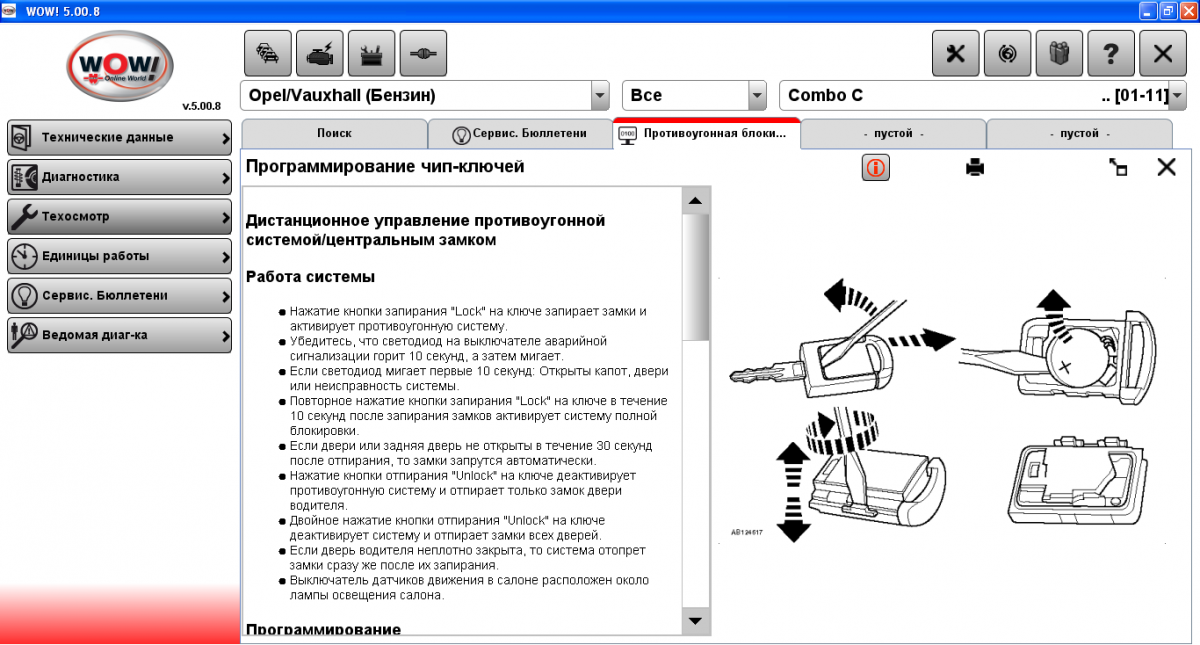Click the gift box toolbar icon
Viewport: 1200px width, 645px height.
pos(1060,54)
